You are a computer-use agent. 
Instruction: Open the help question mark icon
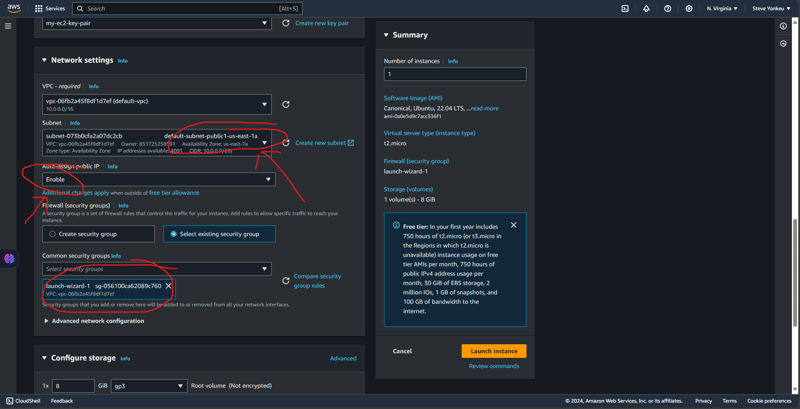pos(667,9)
